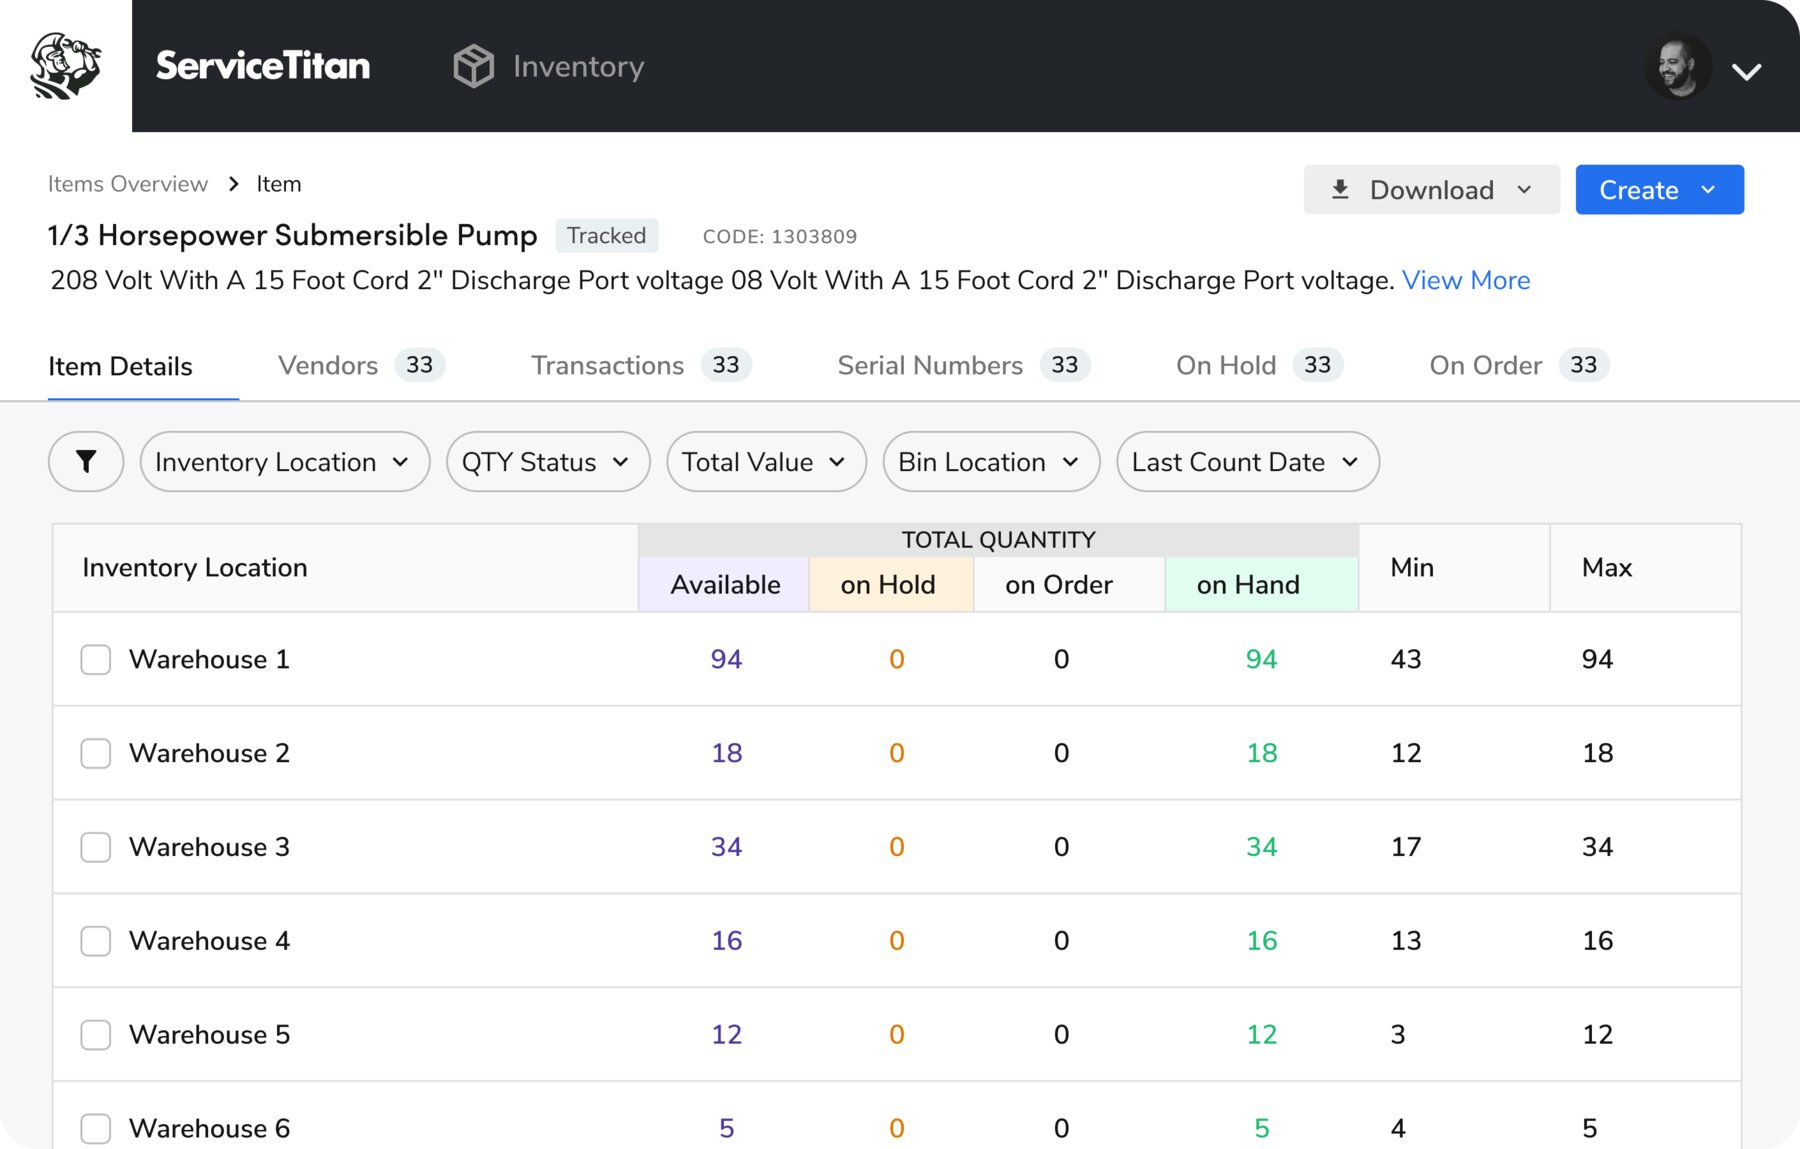
Task: Expand the chevron next to the avatar
Action: 1746,71
